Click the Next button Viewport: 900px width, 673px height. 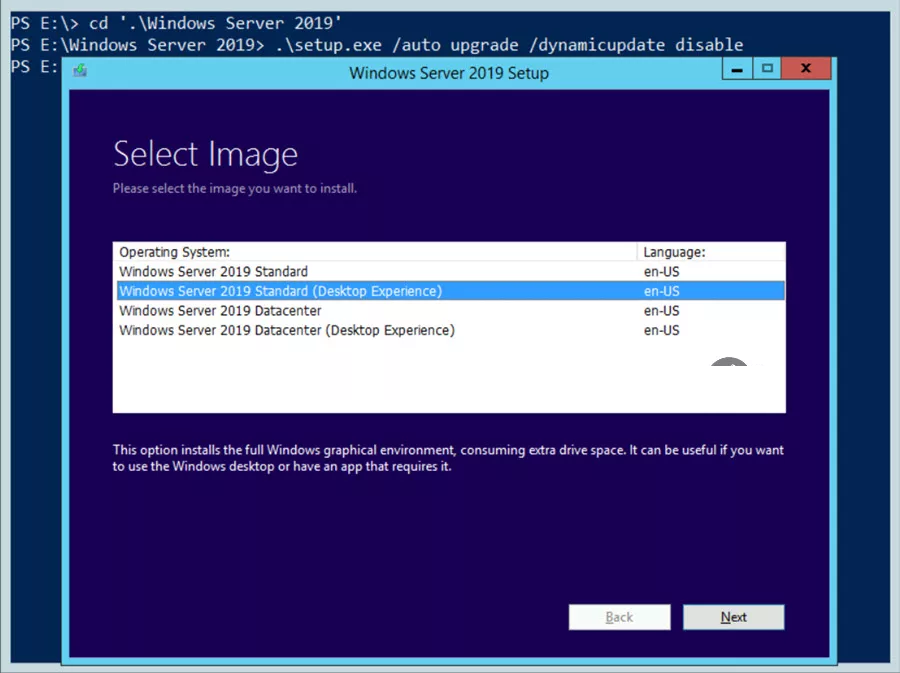point(733,617)
